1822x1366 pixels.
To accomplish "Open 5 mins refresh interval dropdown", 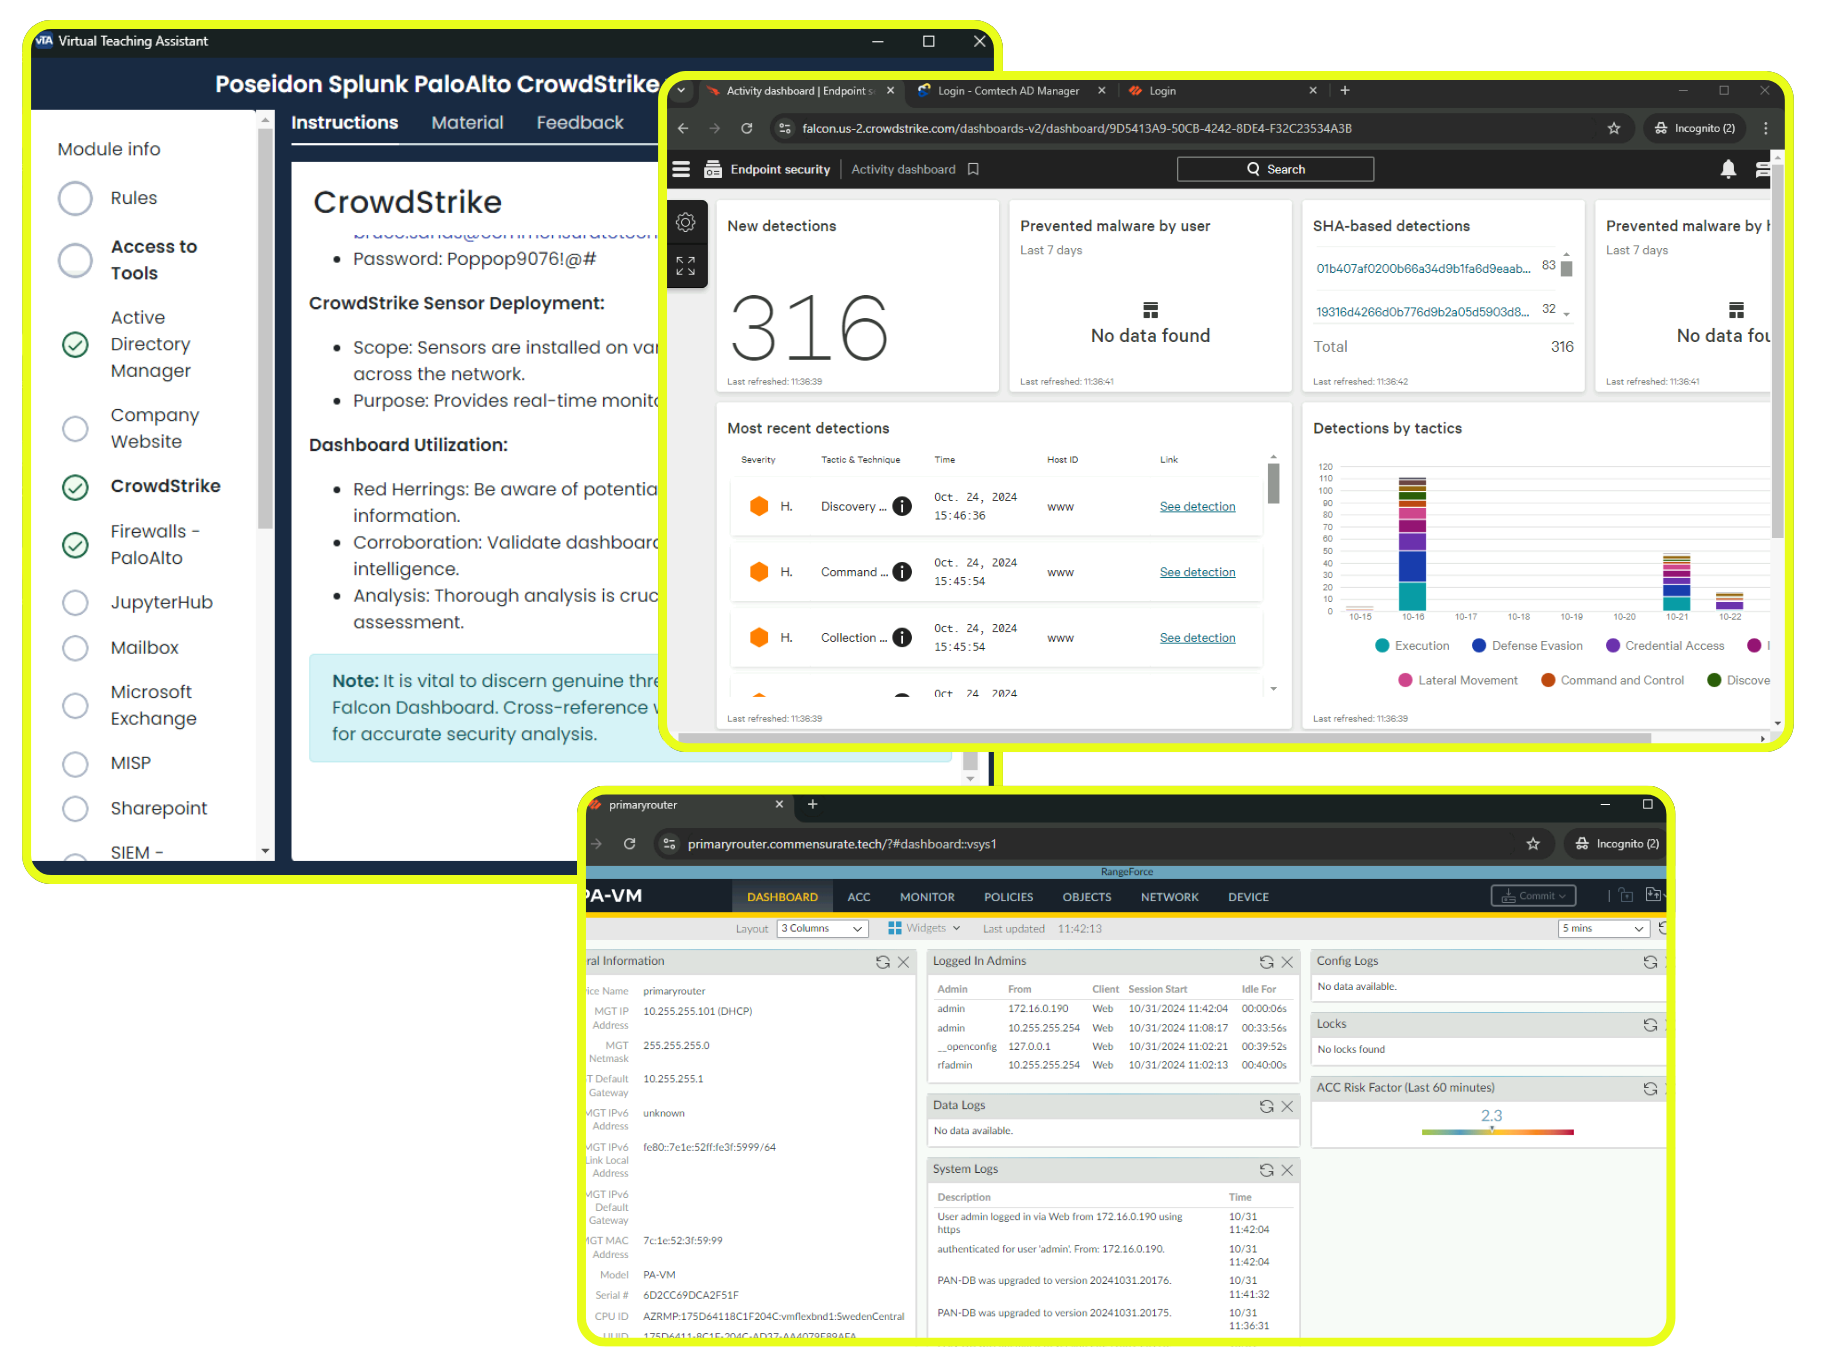I will point(1603,929).
